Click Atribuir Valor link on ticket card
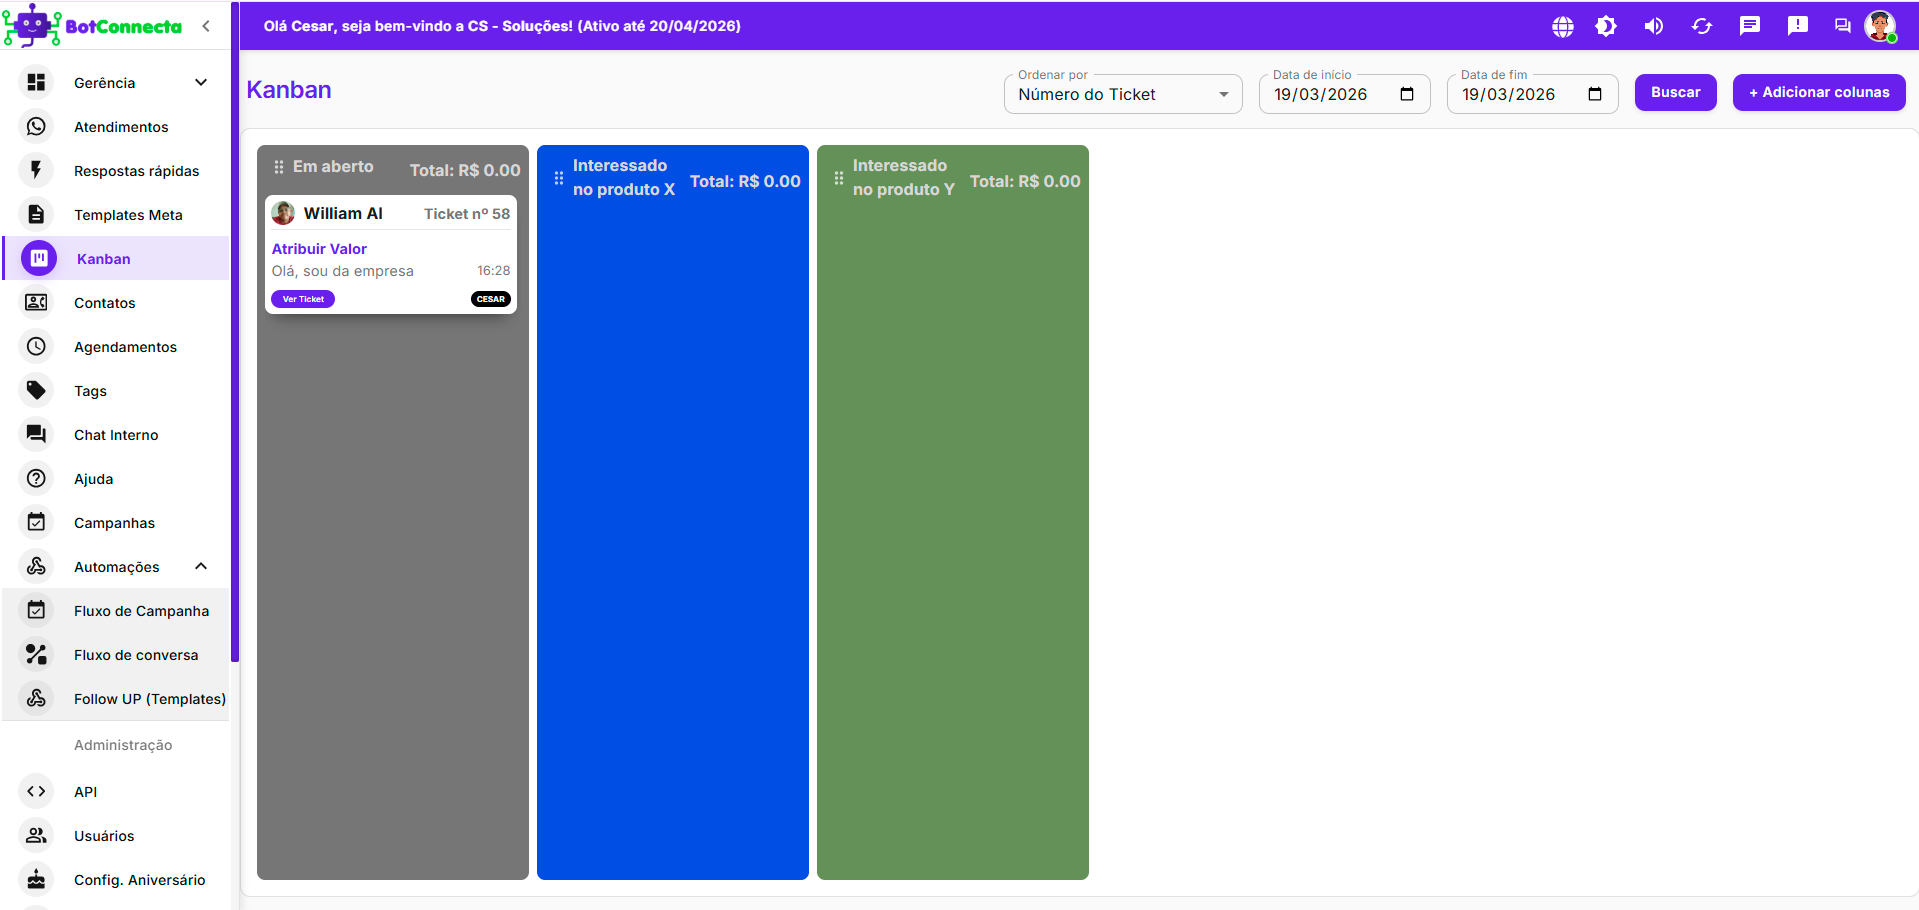The height and width of the screenshot is (910, 1919). click(x=319, y=249)
